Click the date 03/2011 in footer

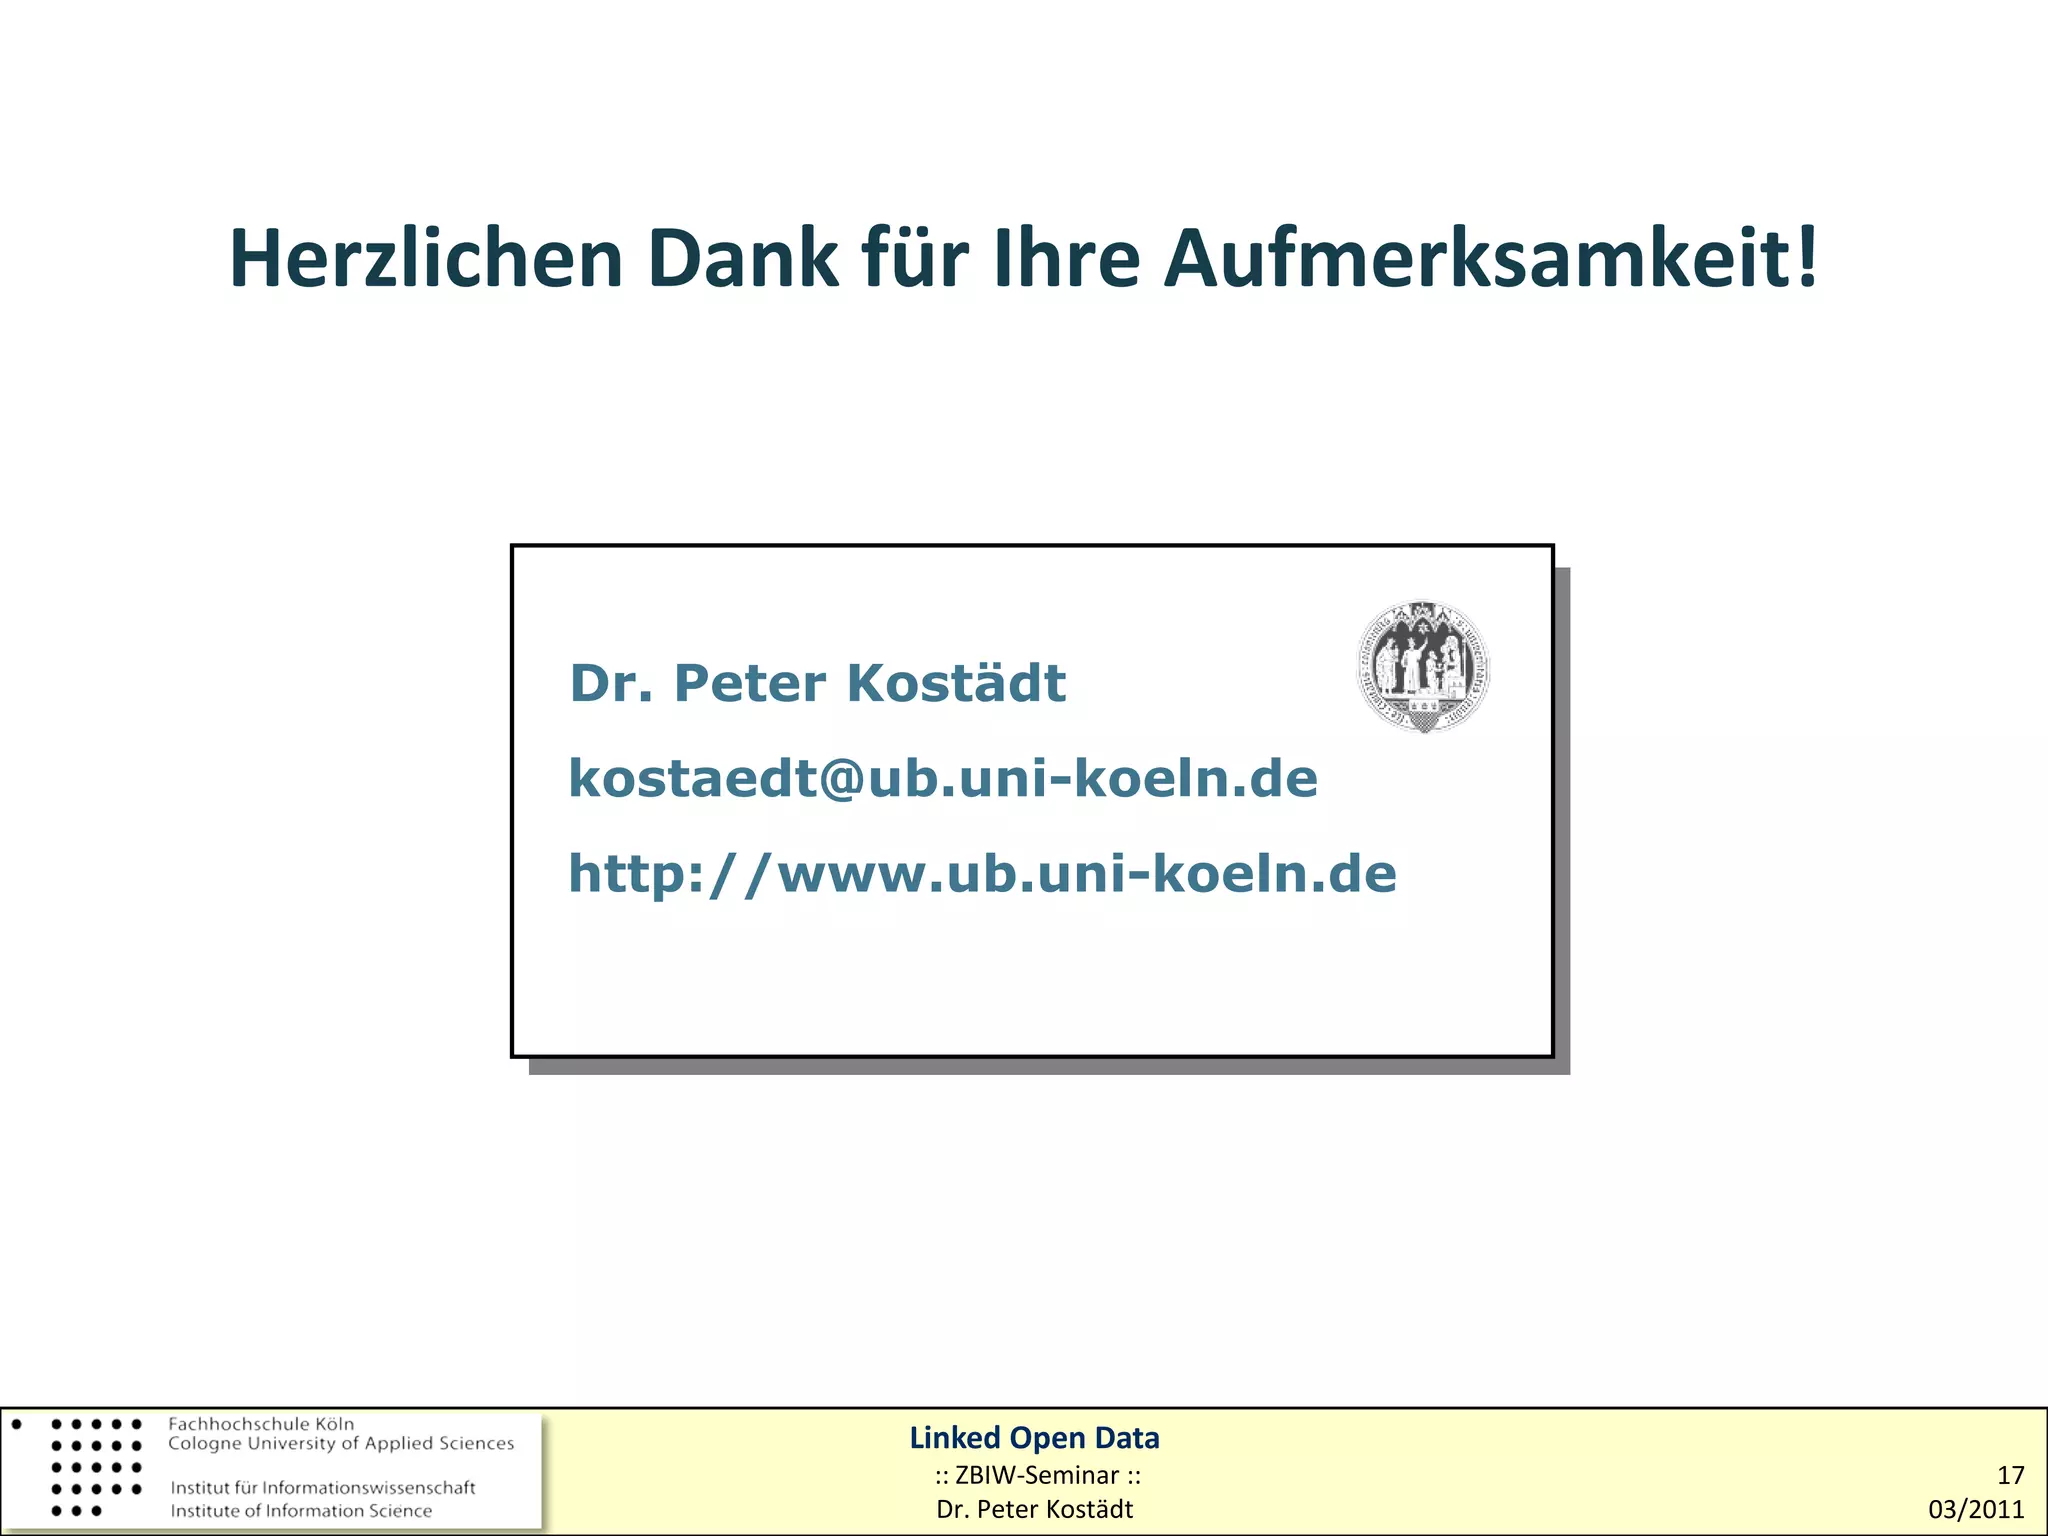pos(1976,1509)
